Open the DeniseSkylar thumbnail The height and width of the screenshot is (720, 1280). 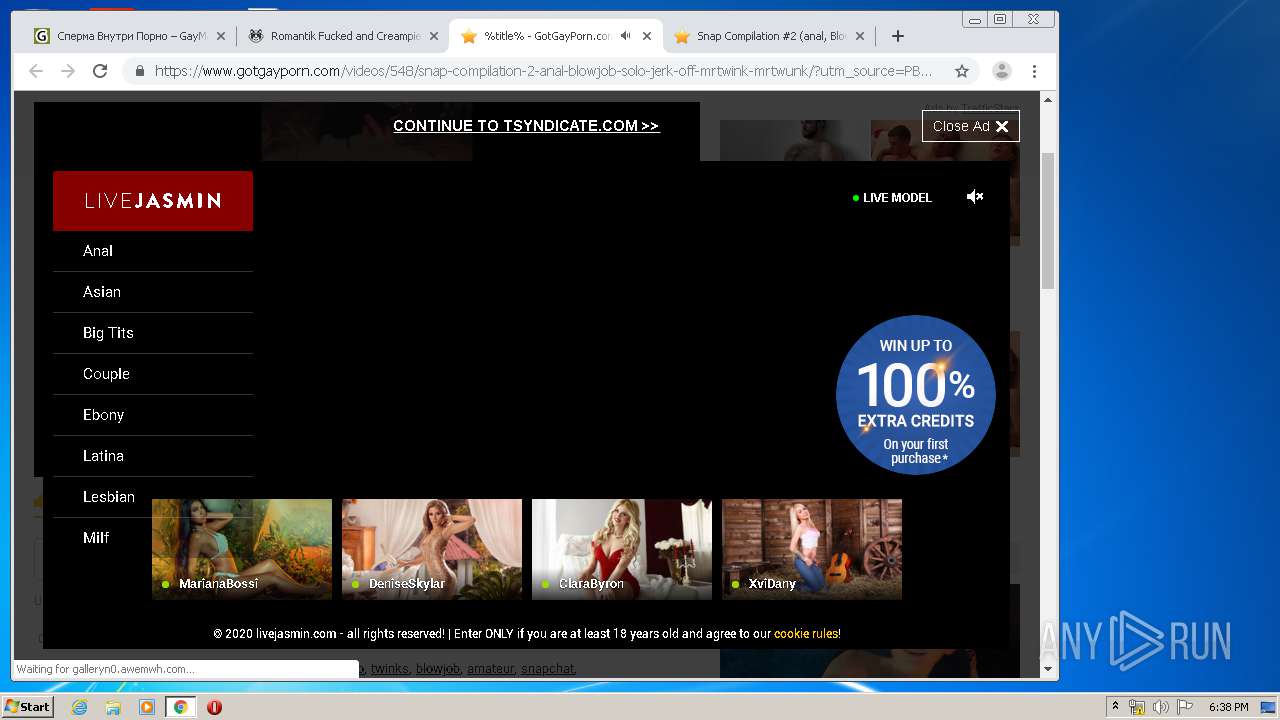coord(432,549)
